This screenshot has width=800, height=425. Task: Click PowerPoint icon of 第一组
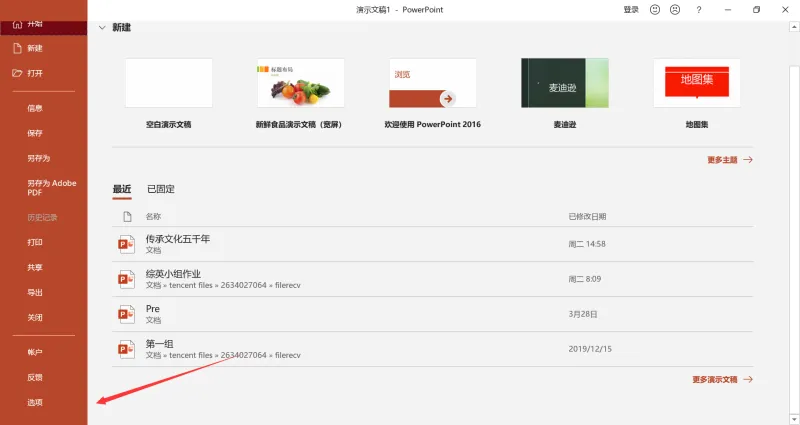(126, 349)
